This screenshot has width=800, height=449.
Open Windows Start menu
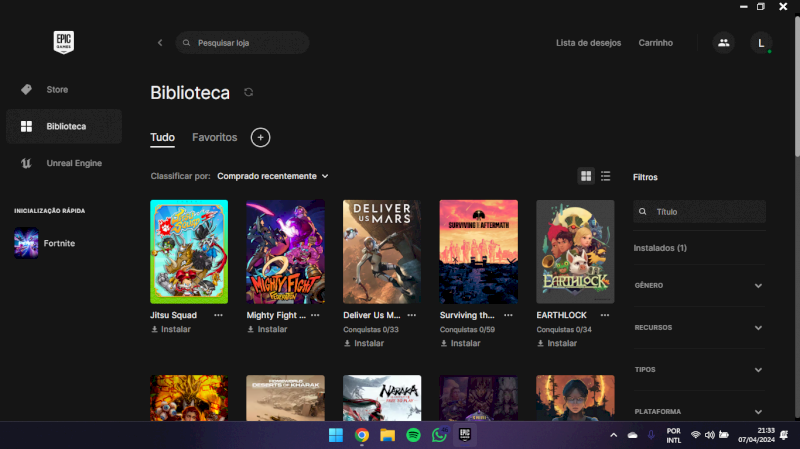pos(336,435)
